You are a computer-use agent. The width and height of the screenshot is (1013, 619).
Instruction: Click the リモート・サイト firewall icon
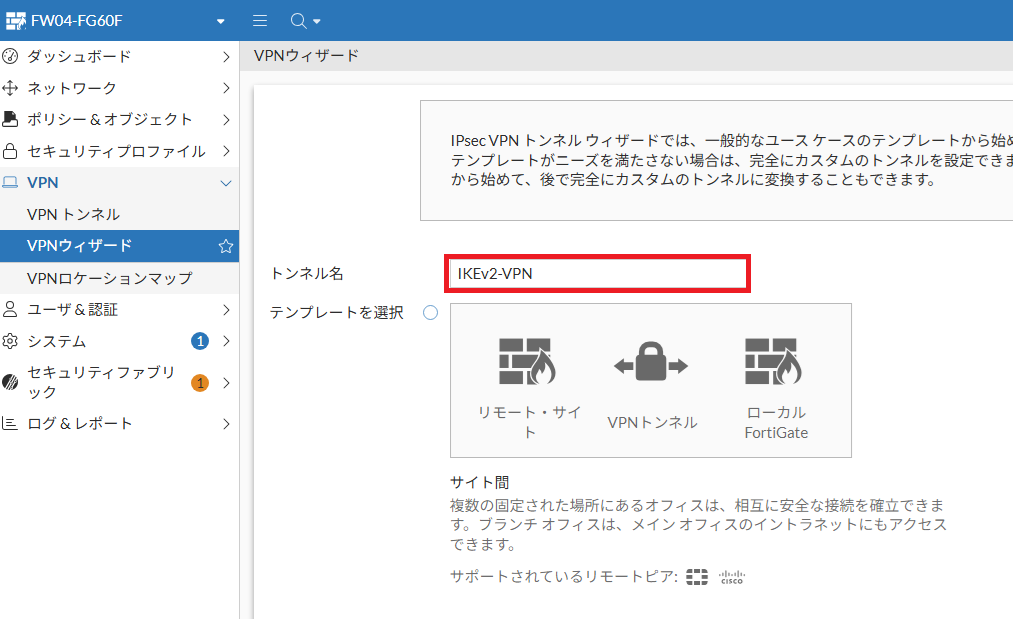pyautogui.click(x=527, y=361)
